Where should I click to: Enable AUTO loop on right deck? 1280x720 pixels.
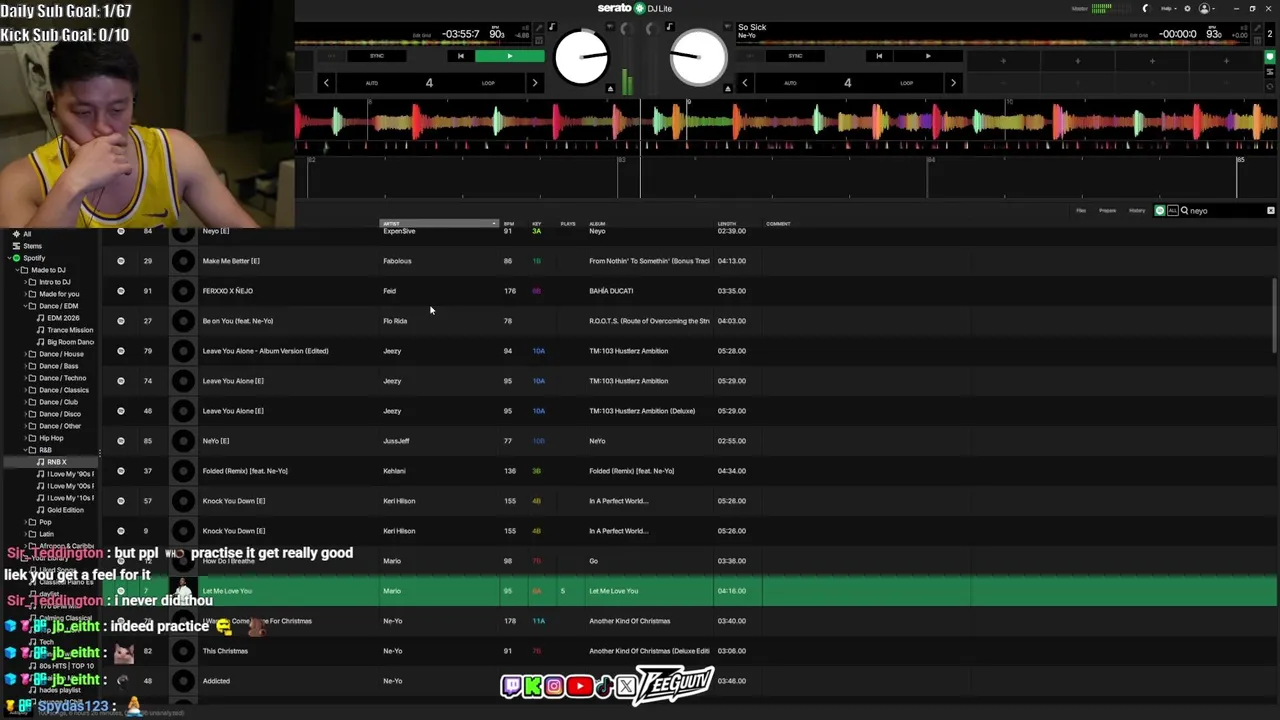(790, 83)
